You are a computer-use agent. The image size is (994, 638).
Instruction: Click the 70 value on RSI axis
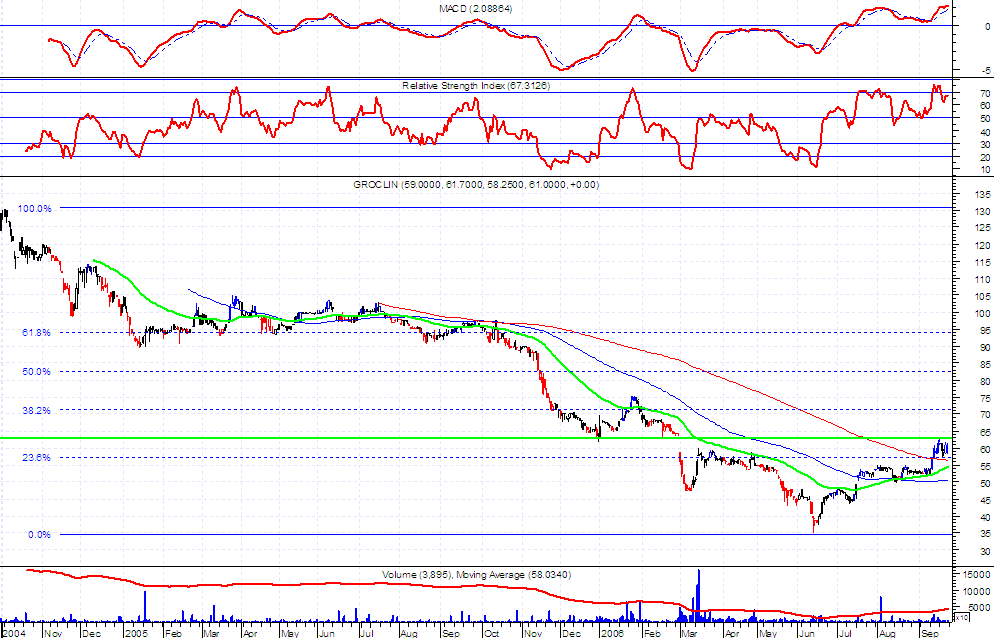(x=986, y=93)
